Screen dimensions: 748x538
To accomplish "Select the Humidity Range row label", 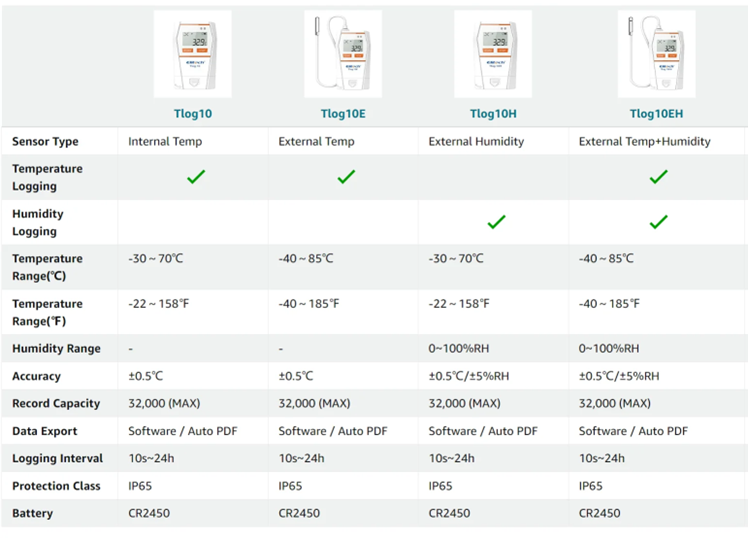I will pyautogui.click(x=56, y=349).
